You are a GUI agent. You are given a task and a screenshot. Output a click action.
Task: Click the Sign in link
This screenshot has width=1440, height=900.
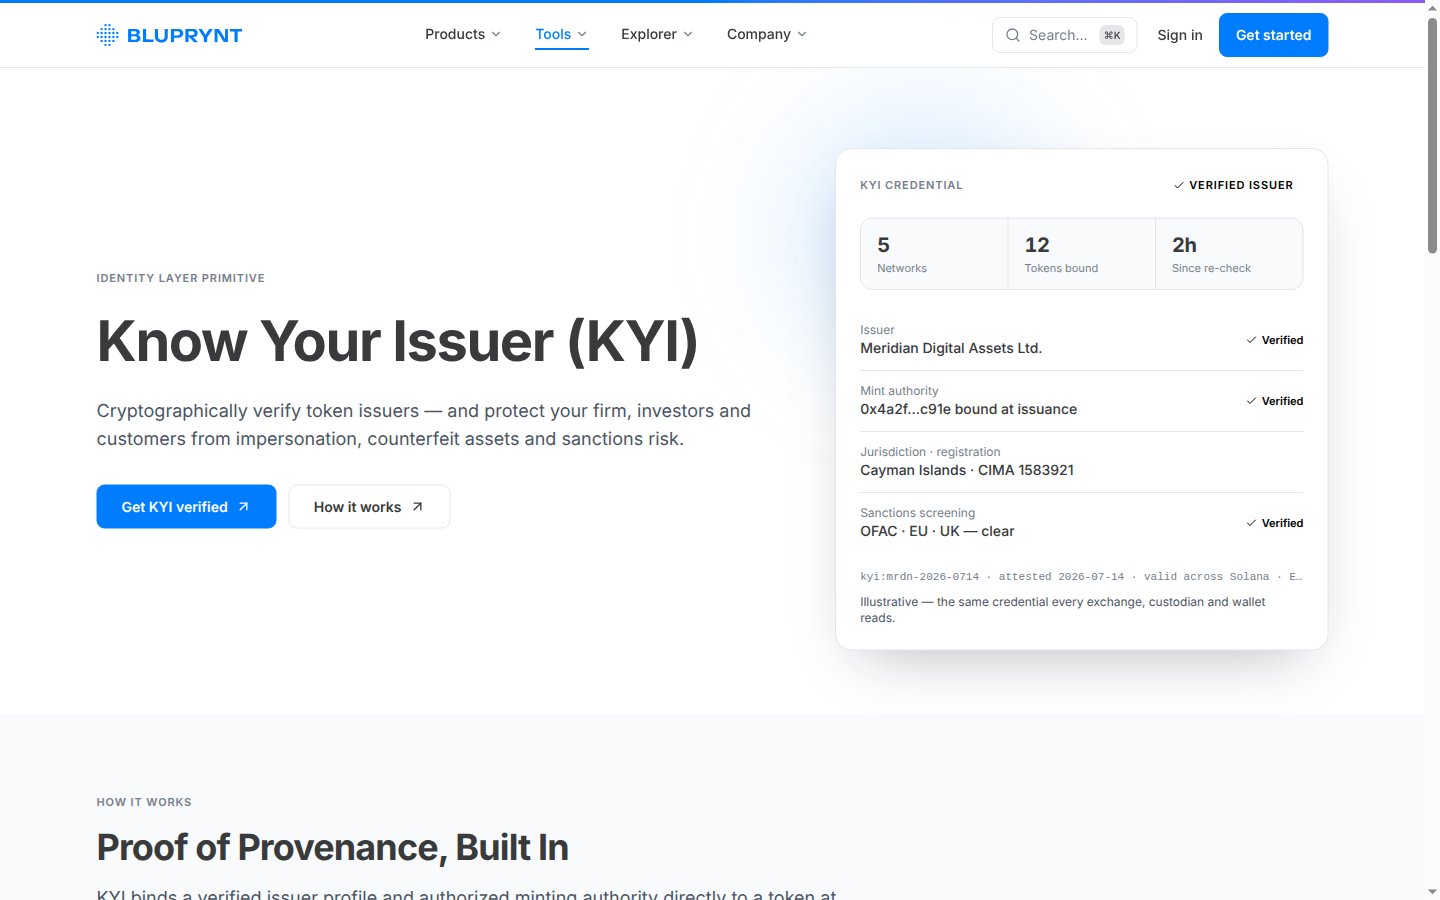(1180, 35)
